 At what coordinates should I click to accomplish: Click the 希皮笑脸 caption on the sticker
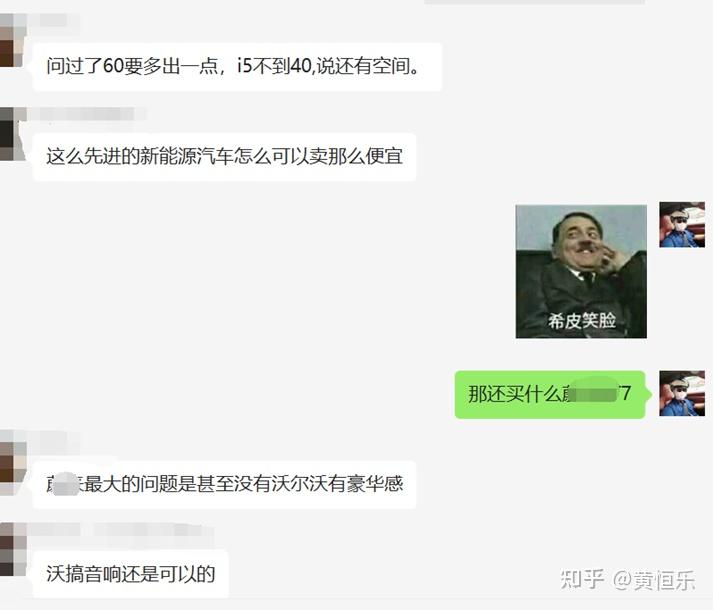coord(582,321)
